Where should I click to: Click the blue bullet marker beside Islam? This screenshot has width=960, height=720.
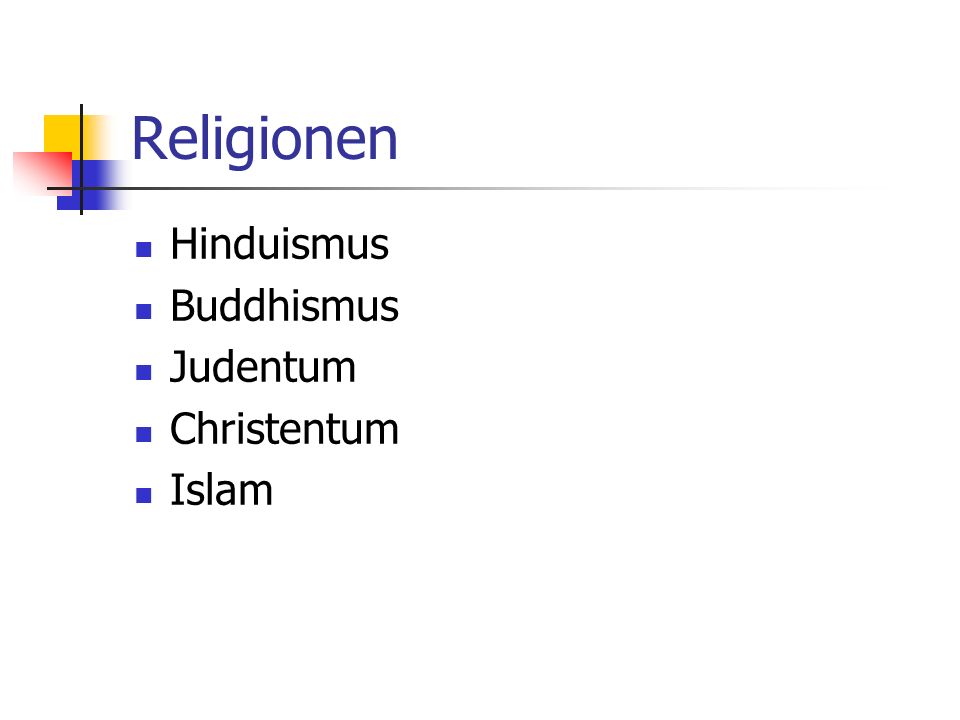tap(144, 495)
